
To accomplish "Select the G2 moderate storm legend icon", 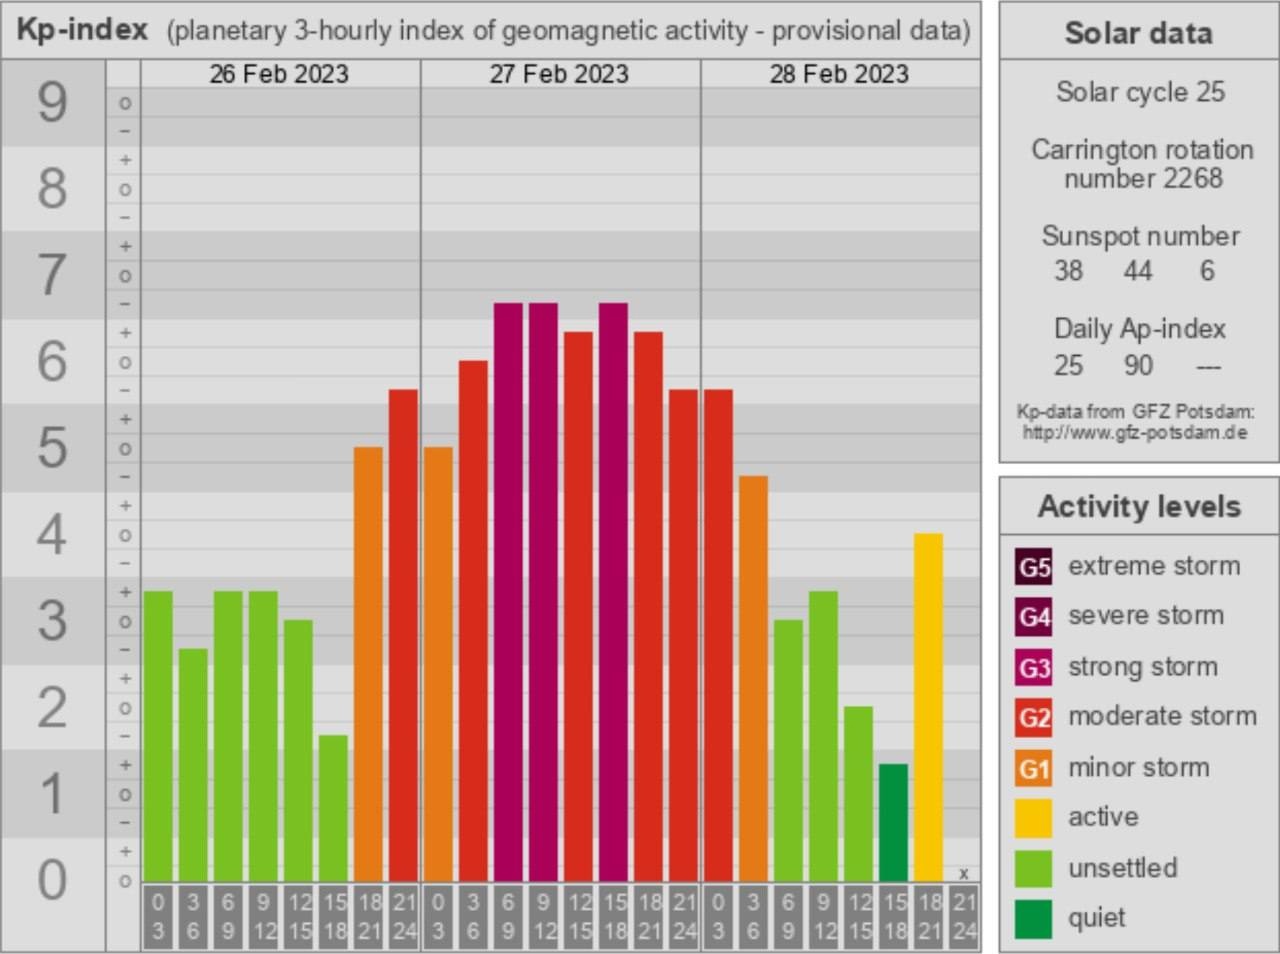I will 1034,717.
